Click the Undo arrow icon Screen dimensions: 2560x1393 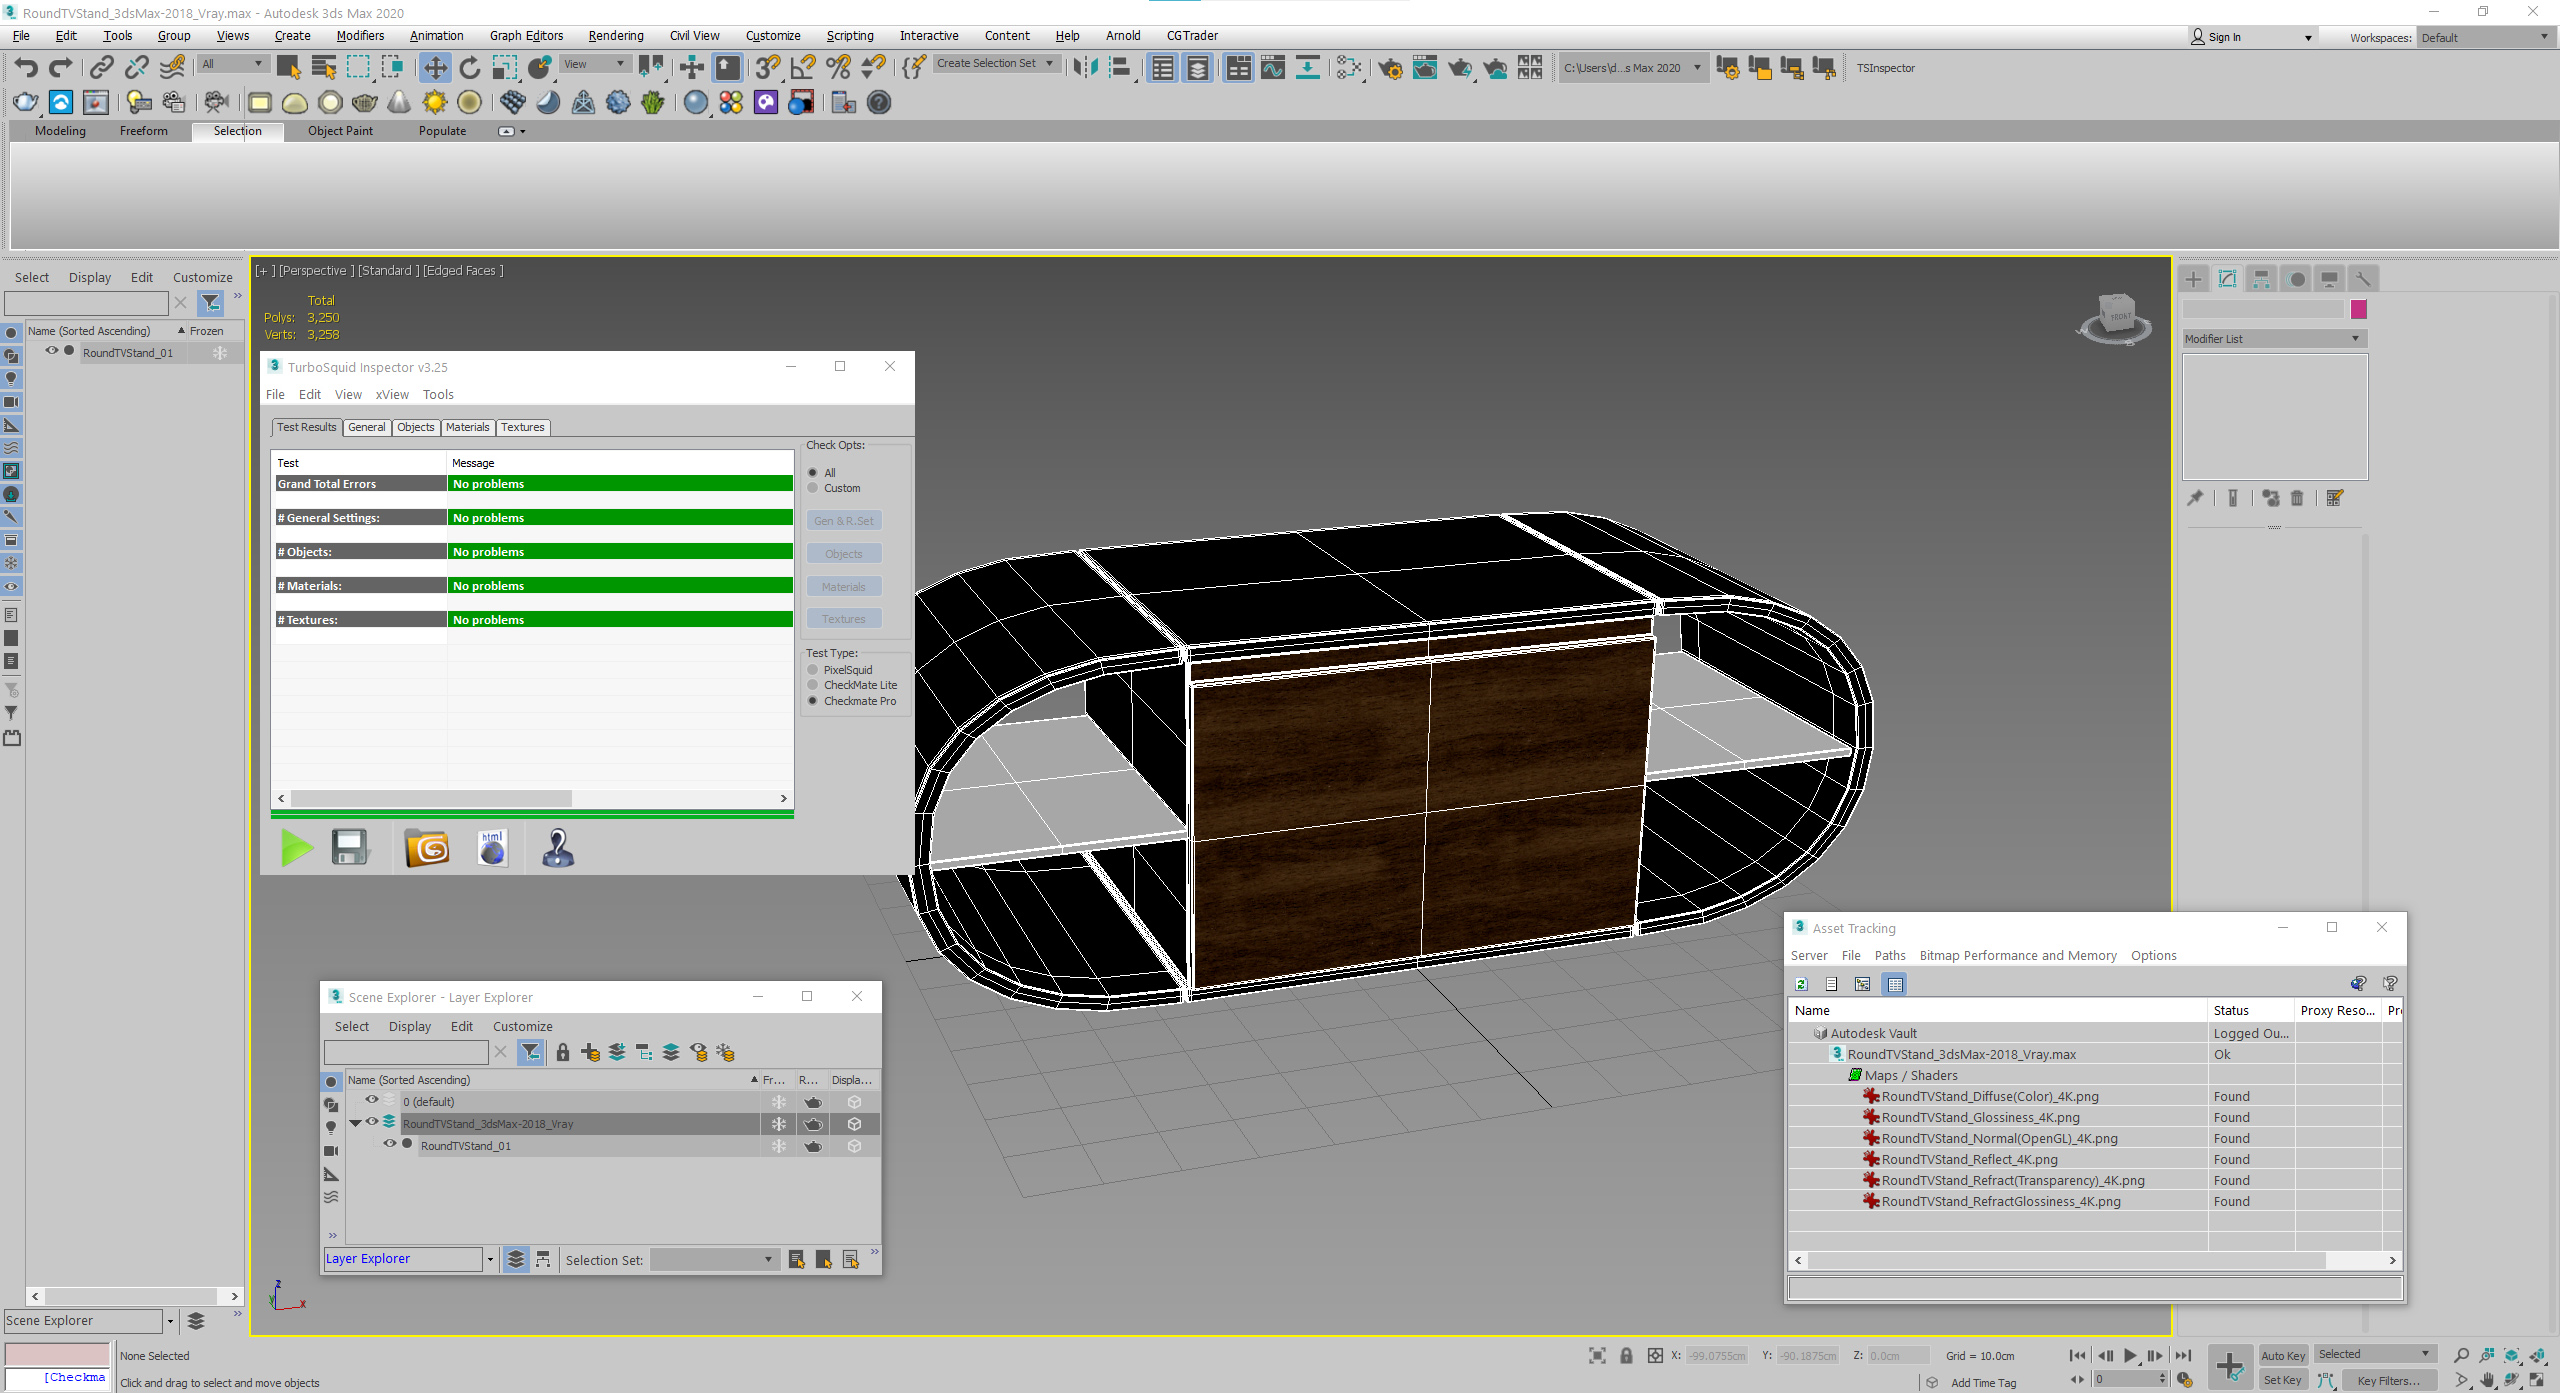click(x=27, y=68)
